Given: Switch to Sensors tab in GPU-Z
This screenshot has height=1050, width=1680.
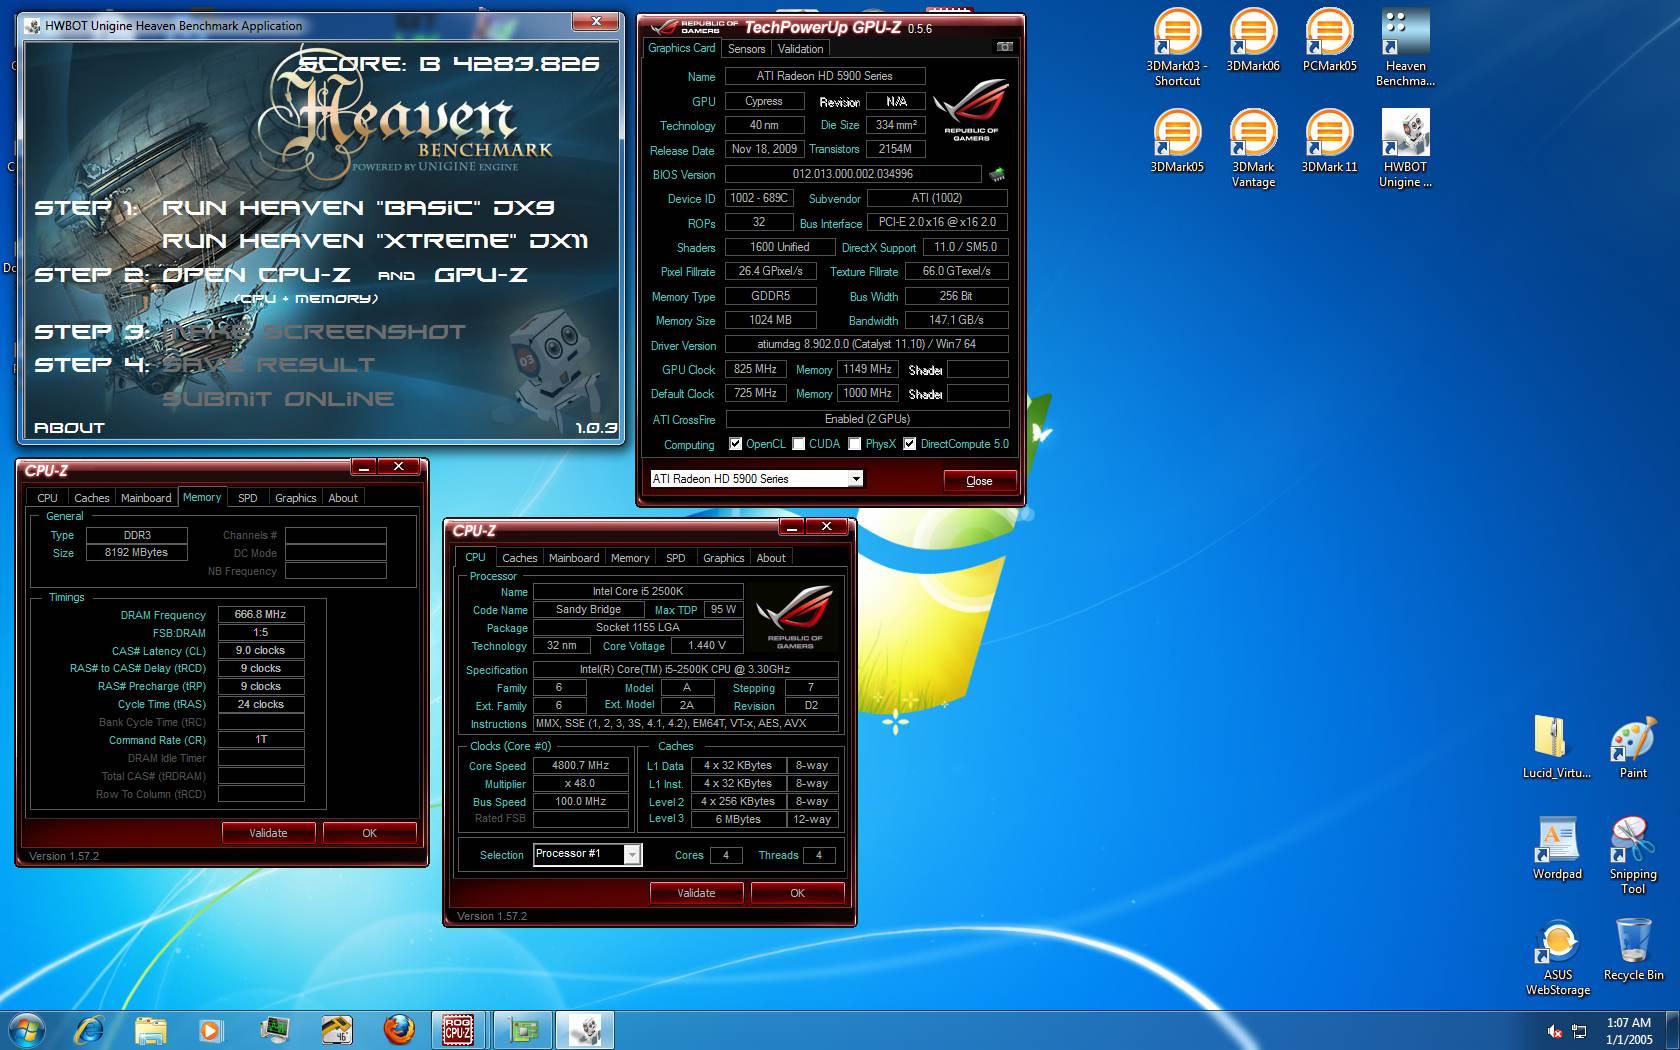Looking at the screenshot, I should [746, 48].
